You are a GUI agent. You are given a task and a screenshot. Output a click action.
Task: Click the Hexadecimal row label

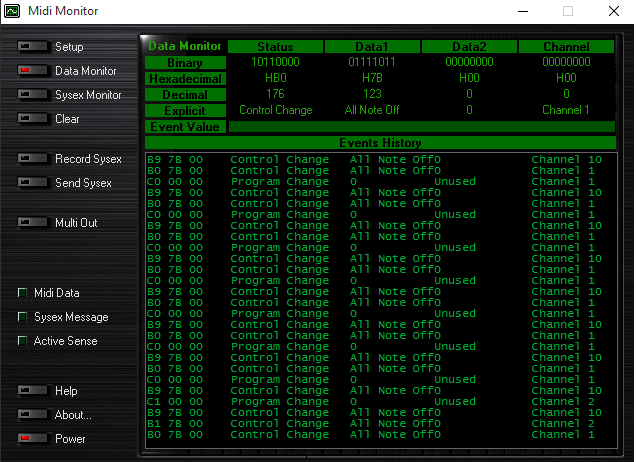185,79
